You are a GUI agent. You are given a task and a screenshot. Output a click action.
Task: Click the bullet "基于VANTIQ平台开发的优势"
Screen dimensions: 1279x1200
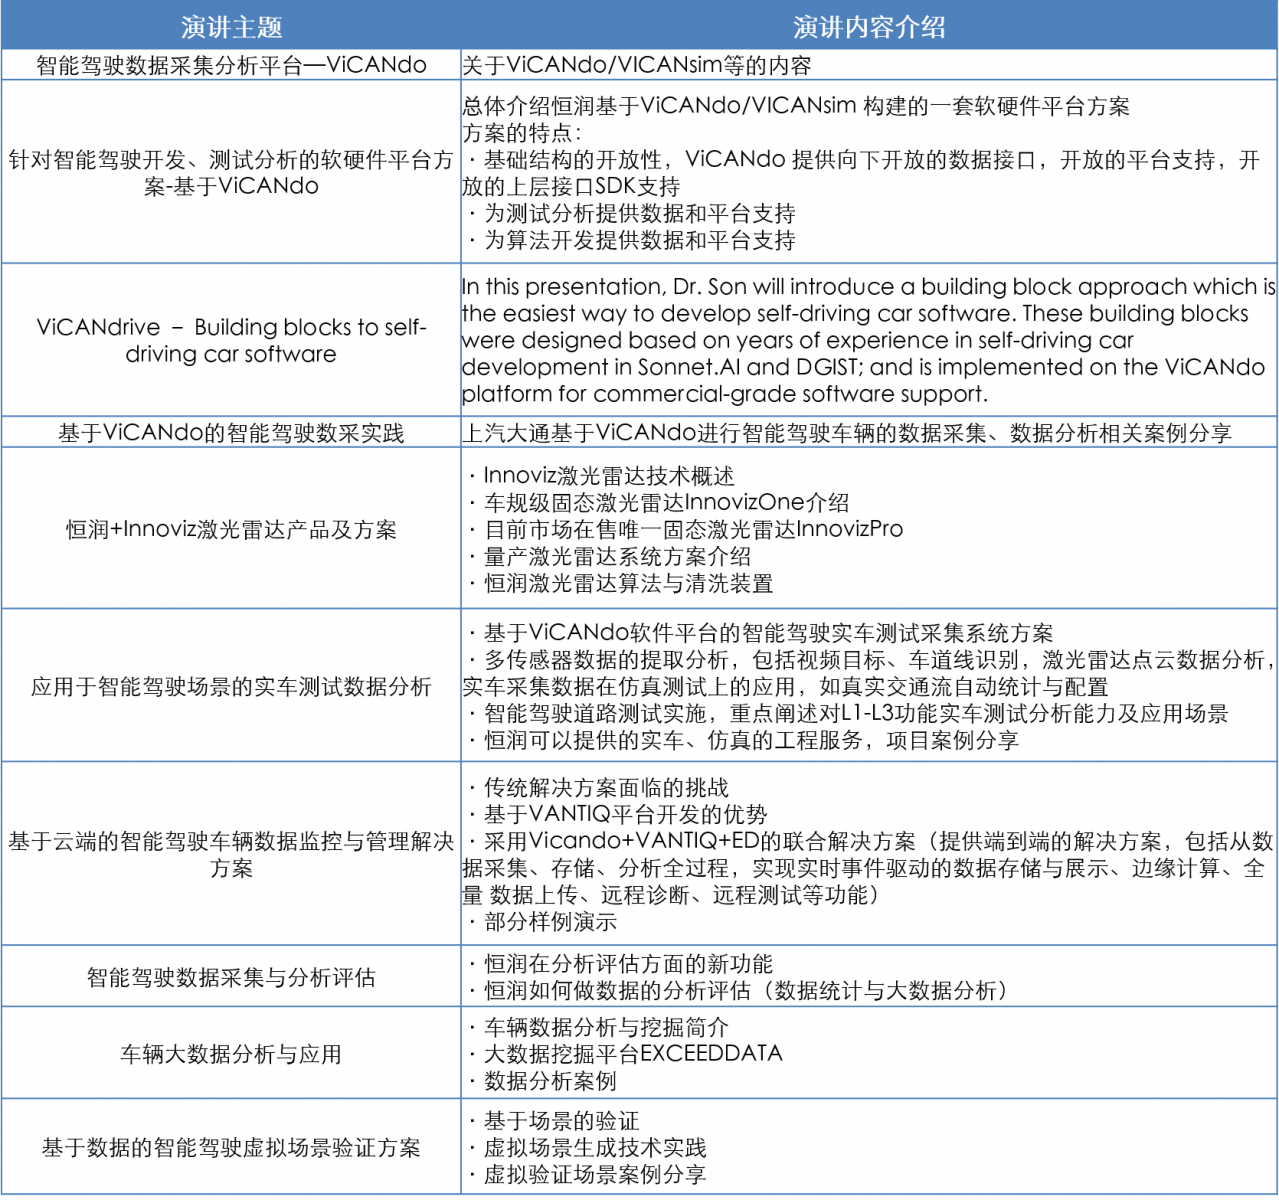(x=617, y=815)
